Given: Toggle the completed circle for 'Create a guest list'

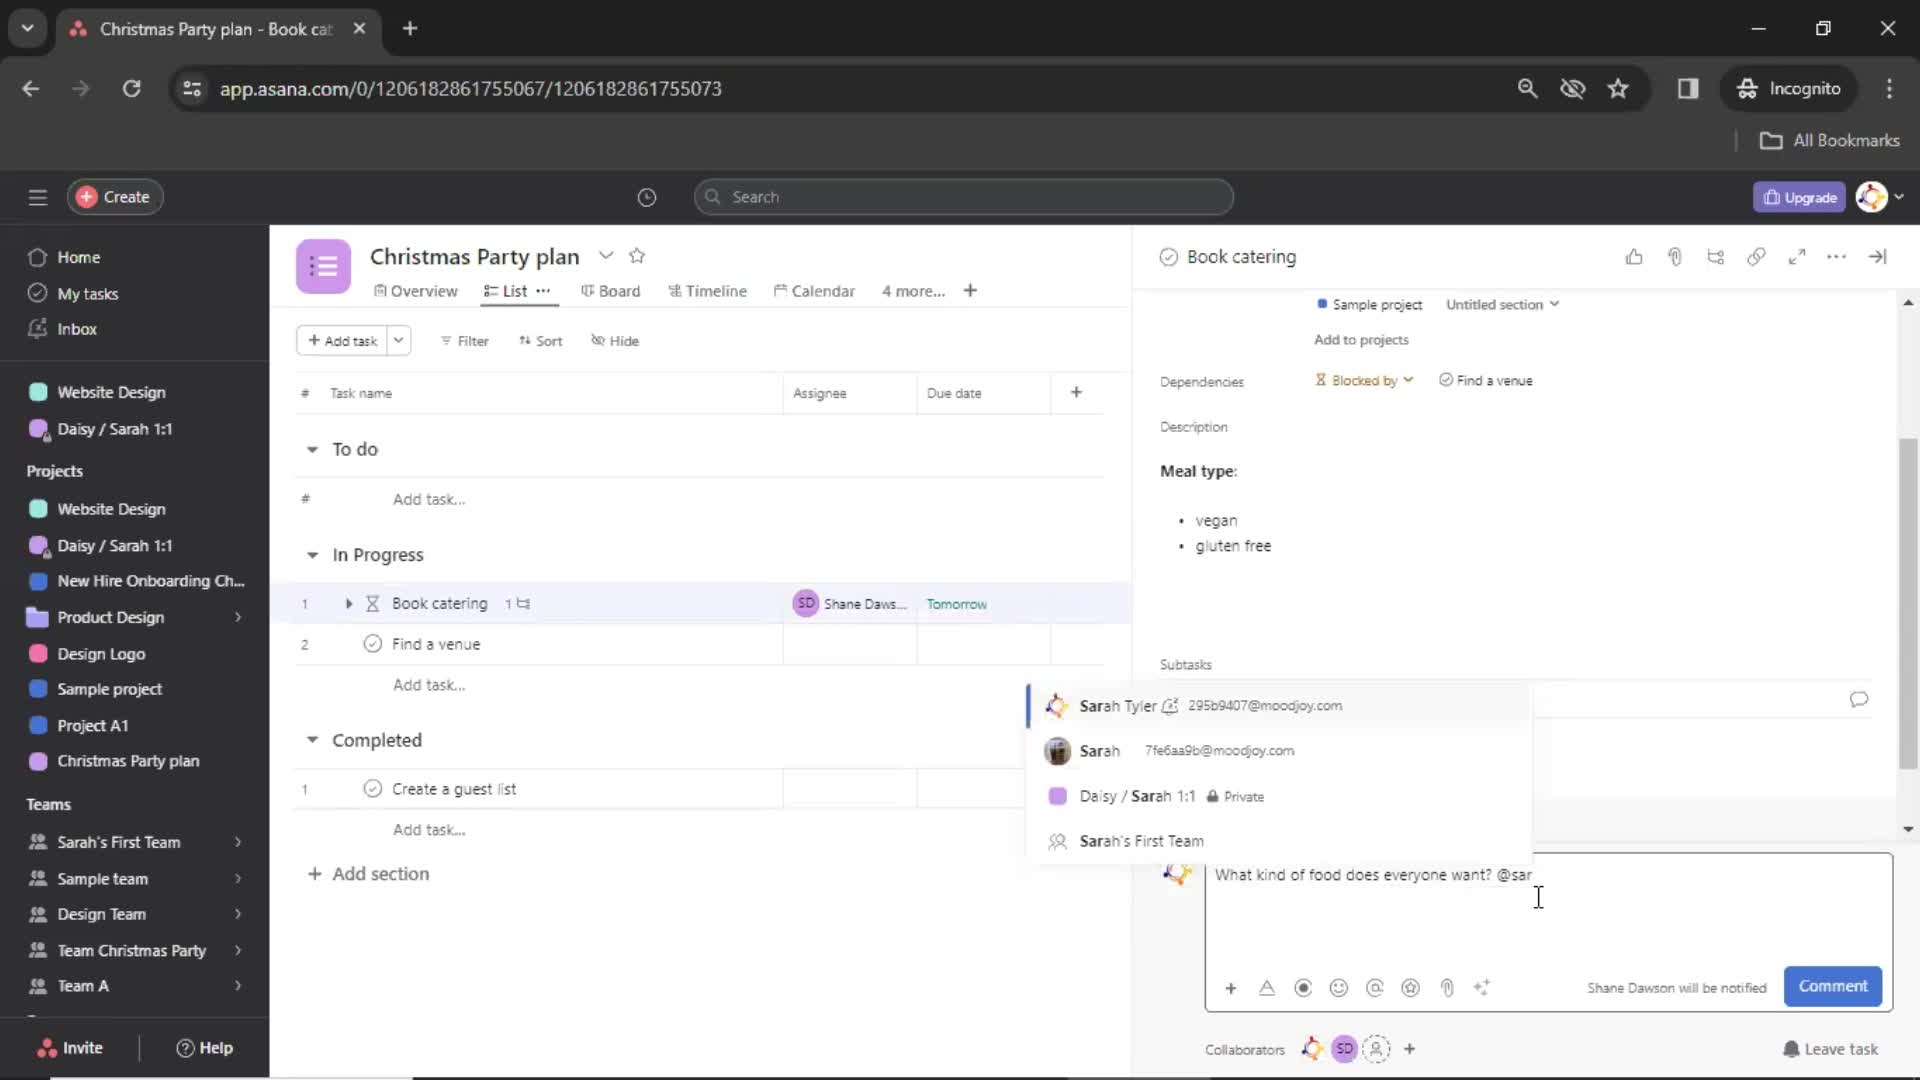Looking at the screenshot, I should [371, 787].
